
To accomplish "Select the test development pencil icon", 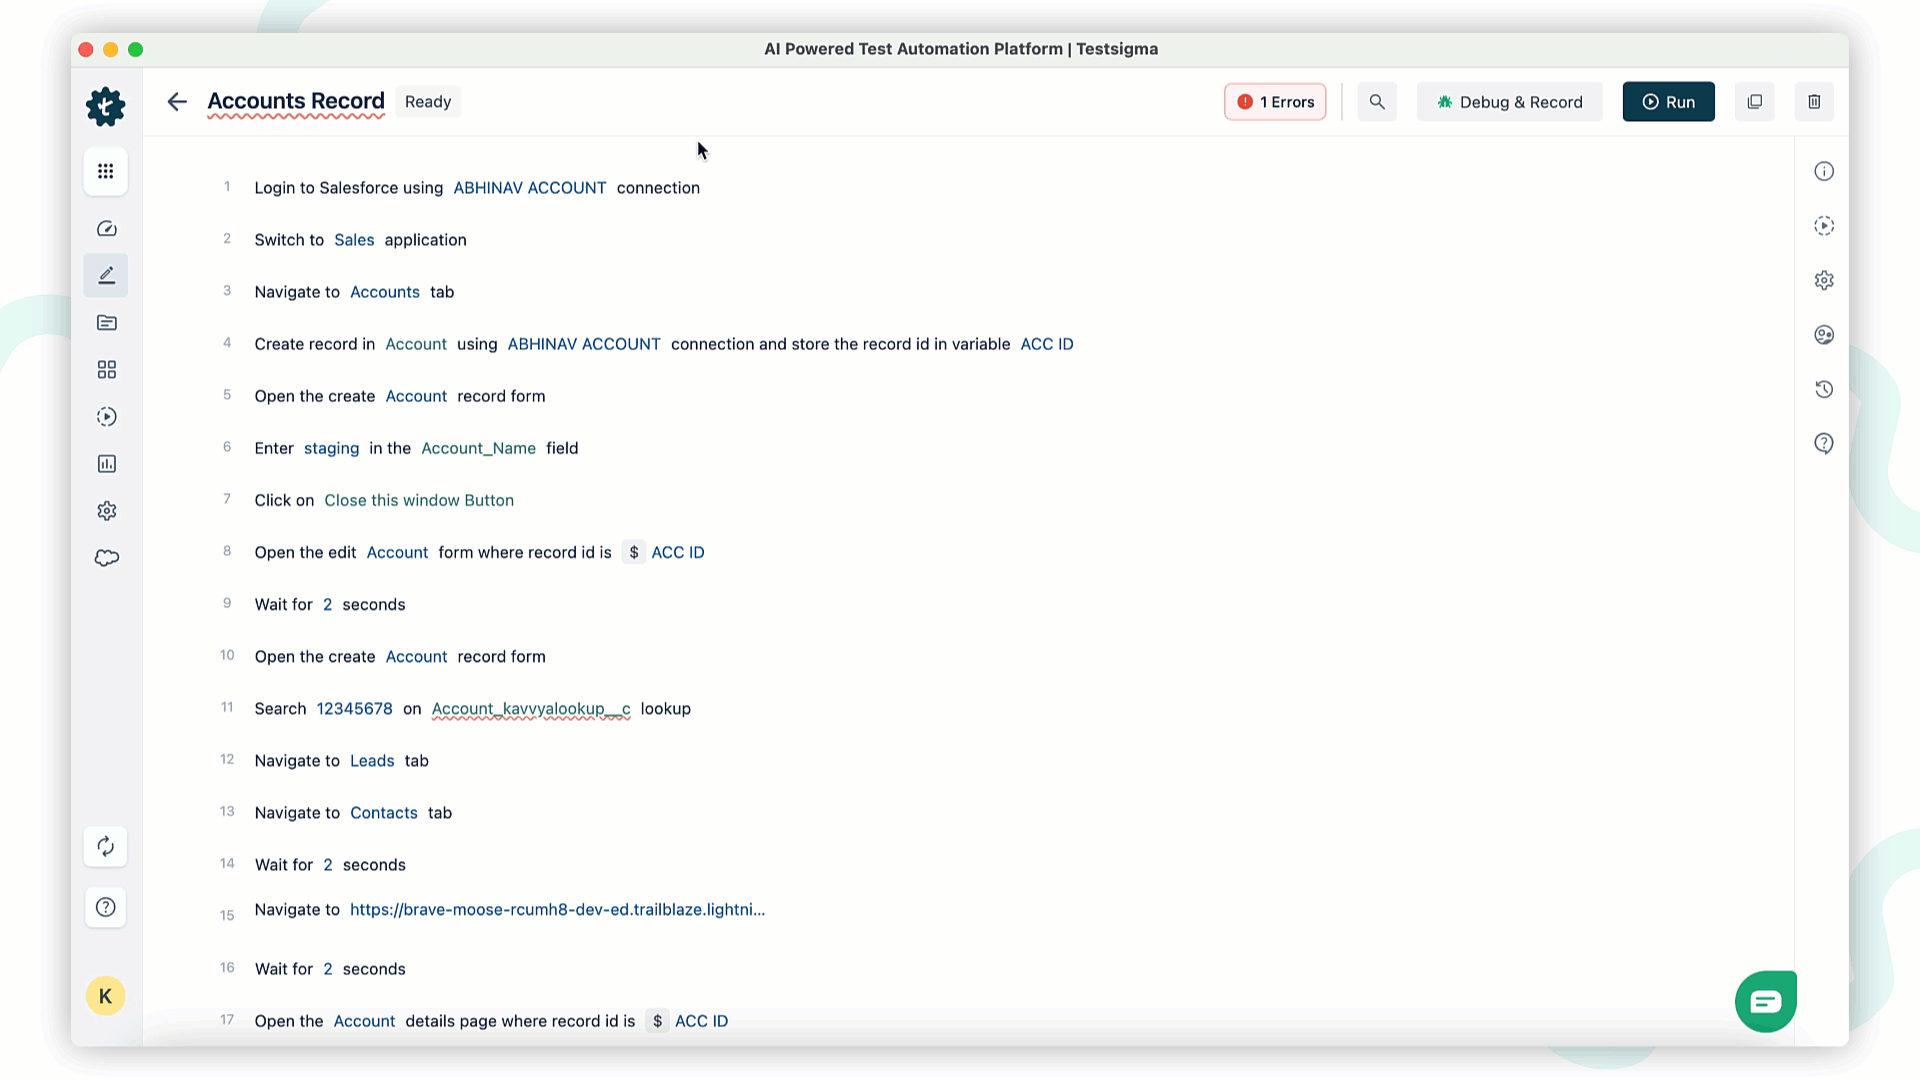I will click(x=107, y=276).
